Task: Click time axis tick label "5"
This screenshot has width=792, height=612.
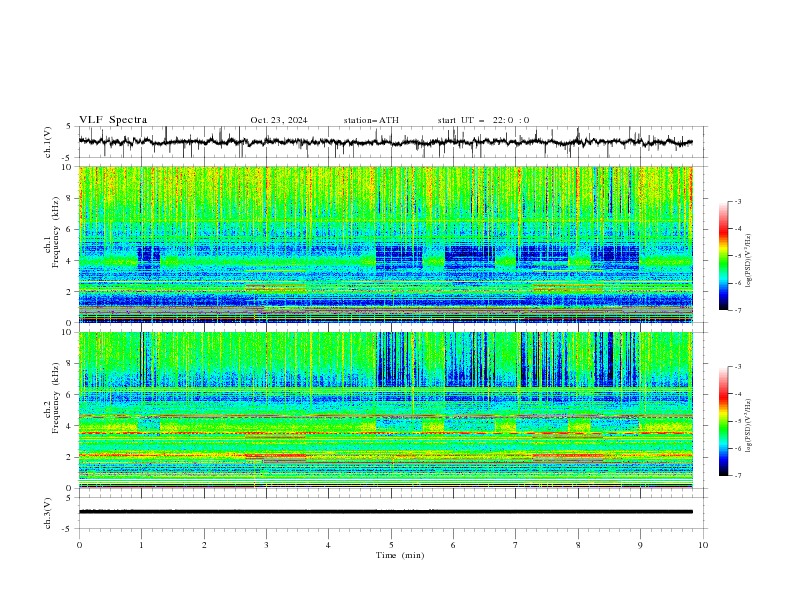Action: 391,545
